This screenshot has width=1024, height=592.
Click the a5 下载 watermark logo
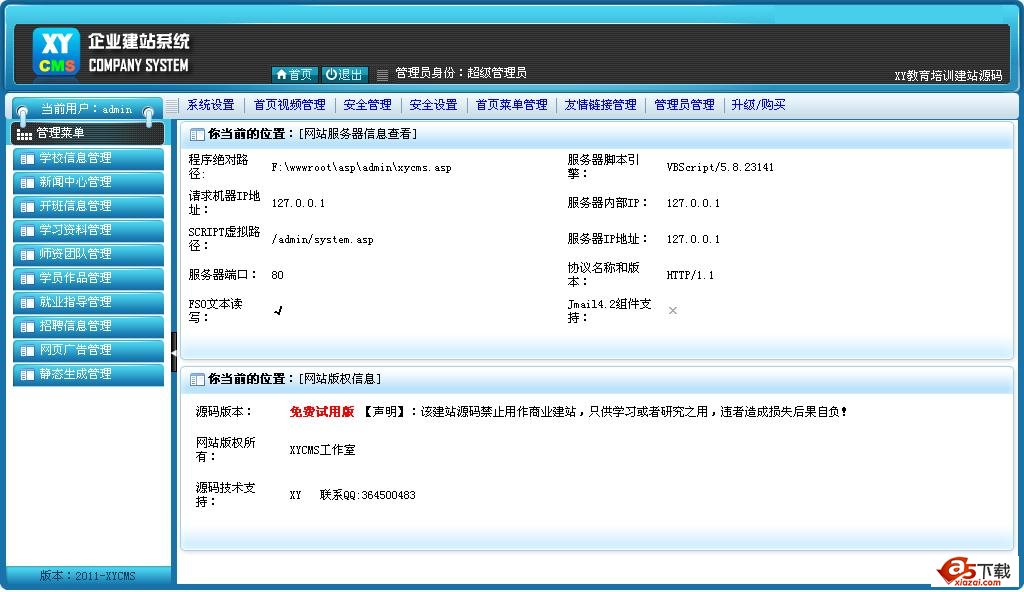coord(973,570)
